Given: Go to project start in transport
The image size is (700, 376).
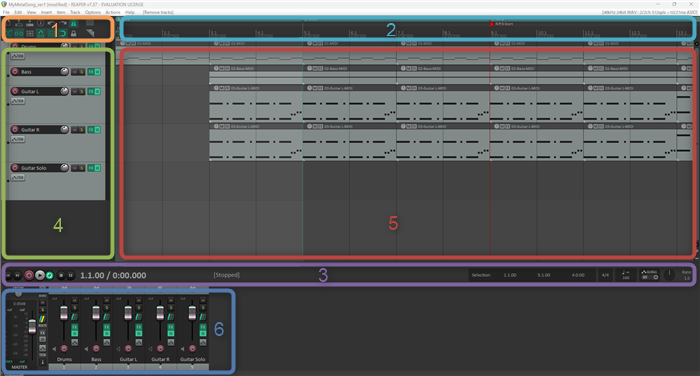Looking at the screenshot, I should pyautogui.click(x=8, y=276).
